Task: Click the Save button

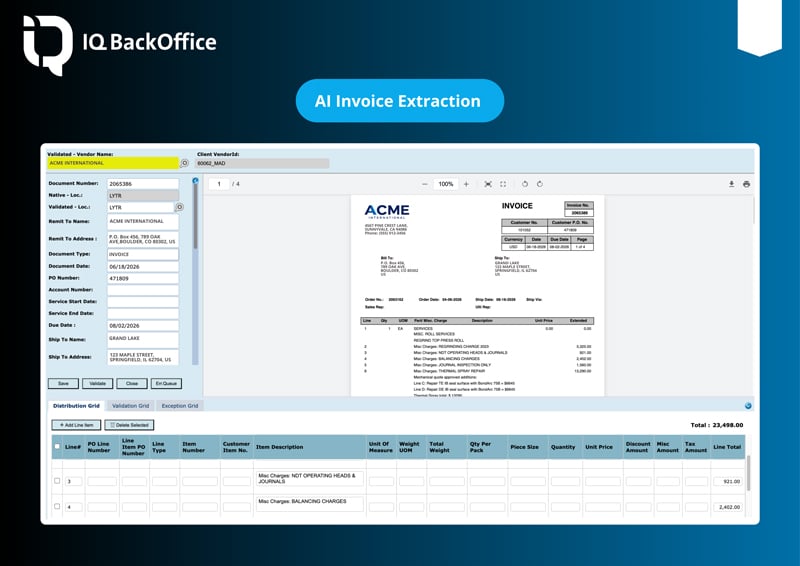Action: click(x=63, y=383)
